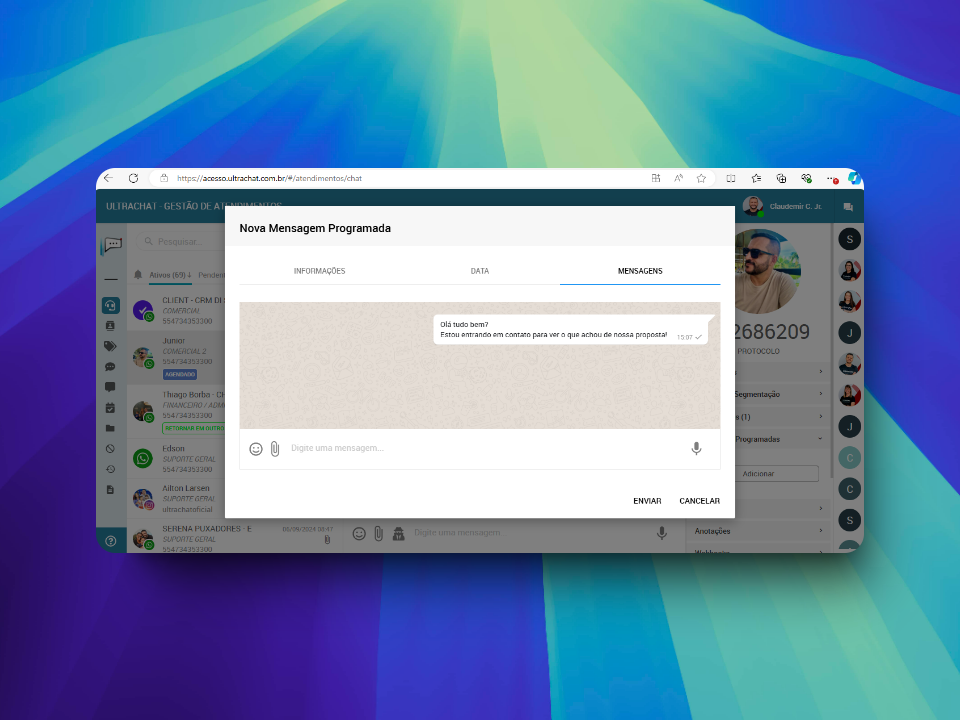This screenshot has width=960, height=720.
Task: Click the microphone icon in the dialog
Action: [696, 449]
